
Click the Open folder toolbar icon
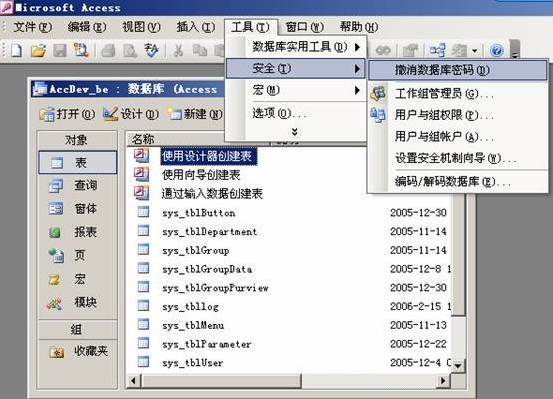[38, 50]
